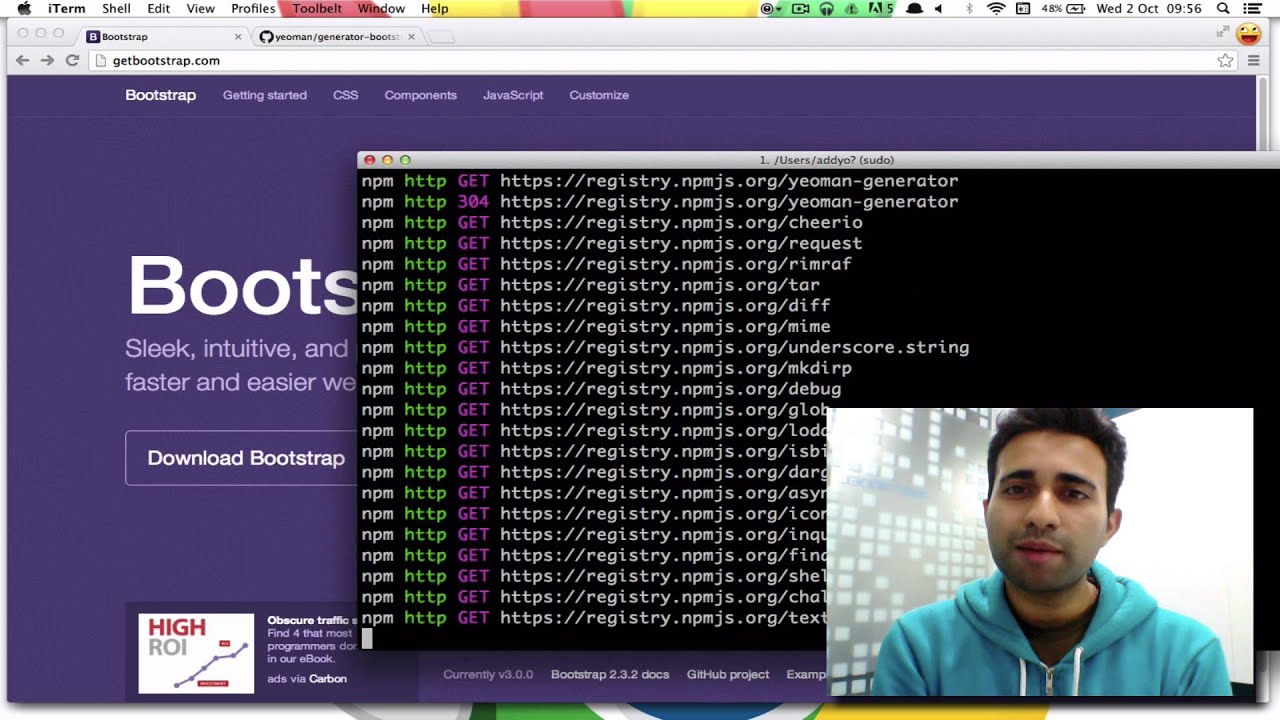Viewport: 1280px width, 720px height.
Task: Open JavaScript in Bootstrap navbar
Action: [x=513, y=95]
